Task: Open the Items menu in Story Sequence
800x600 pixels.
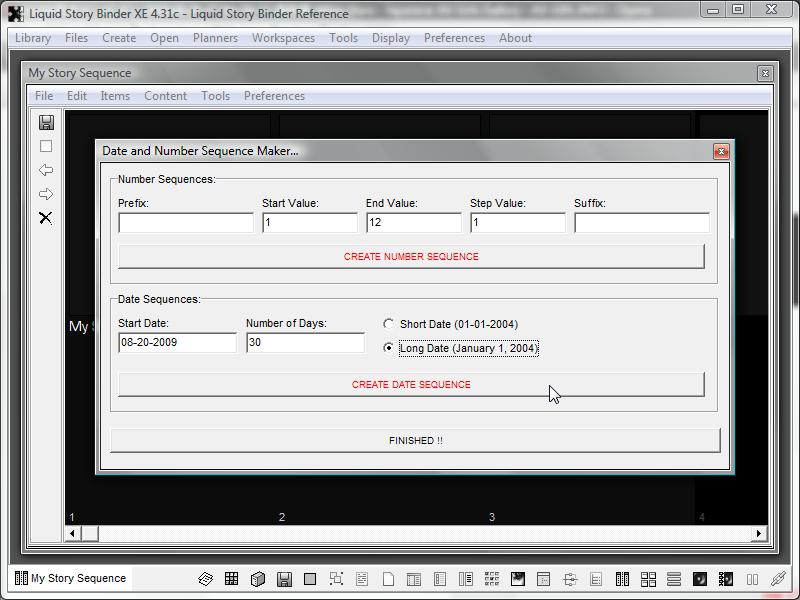Action: click(x=115, y=96)
